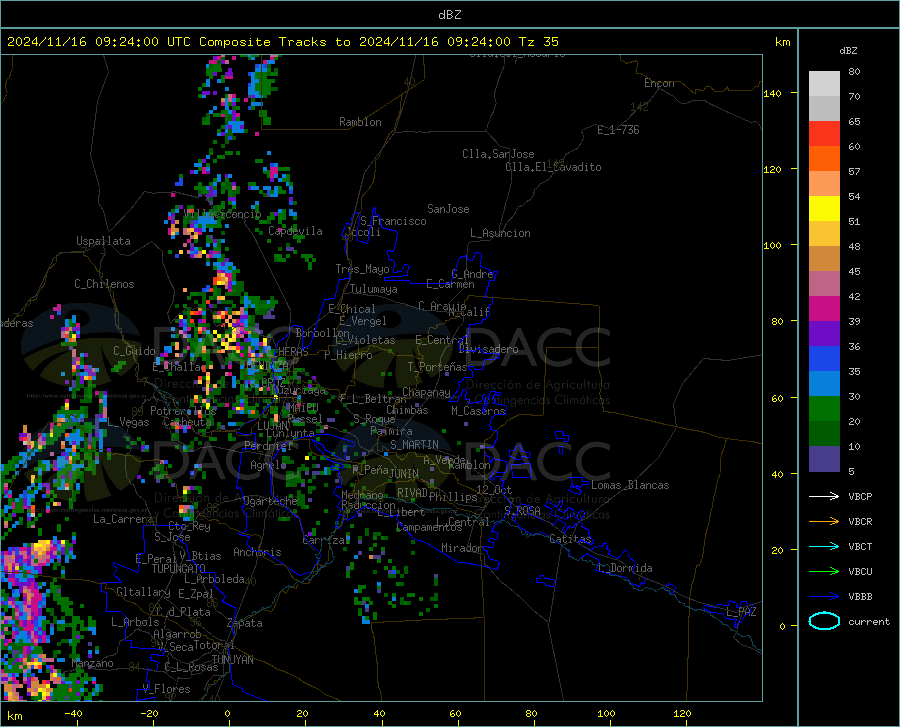The width and height of the screenshot is (900, 727).
Task: Click the orange VBCR arrow in legend
Action: tap(824, 522)
